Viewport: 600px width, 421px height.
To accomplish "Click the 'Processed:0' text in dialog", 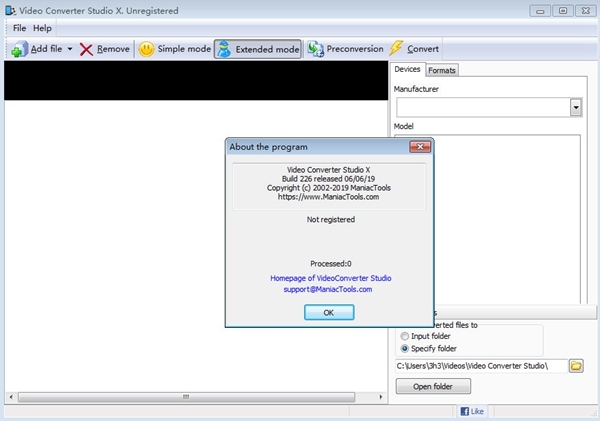I will 331,264.
